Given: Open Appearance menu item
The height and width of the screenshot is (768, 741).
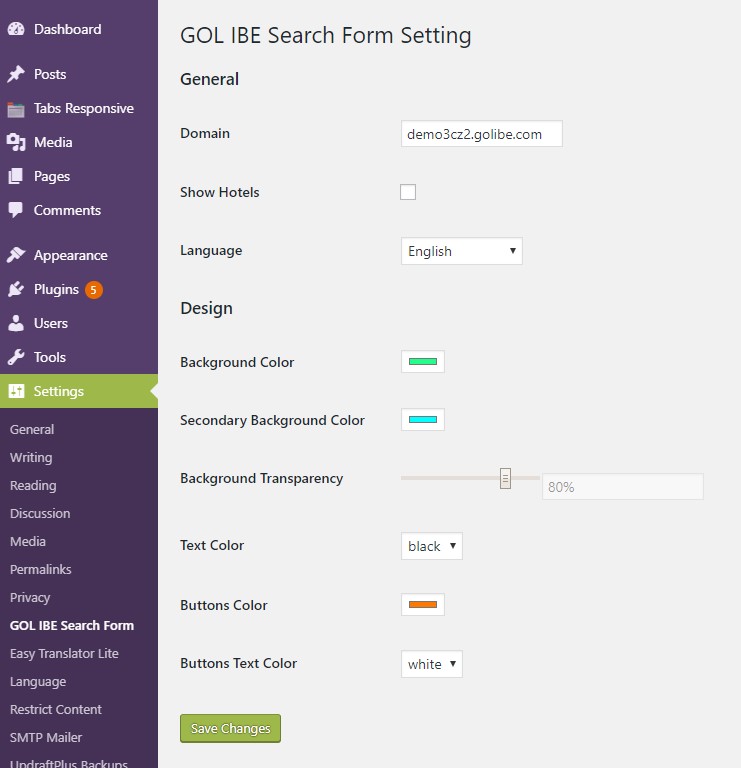Looking at the screenshot, I should [79, 255].
